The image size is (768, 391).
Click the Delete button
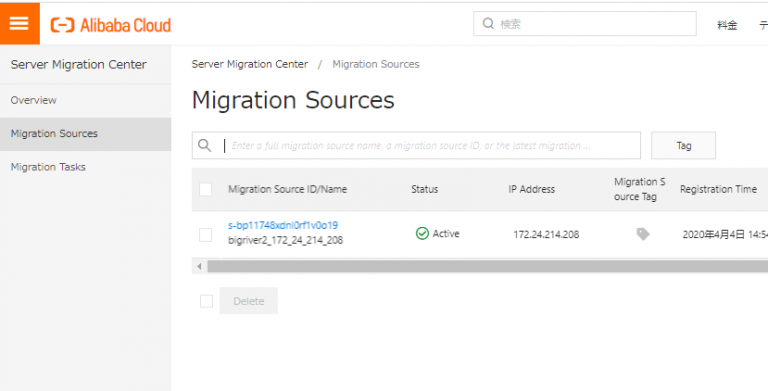249,301
